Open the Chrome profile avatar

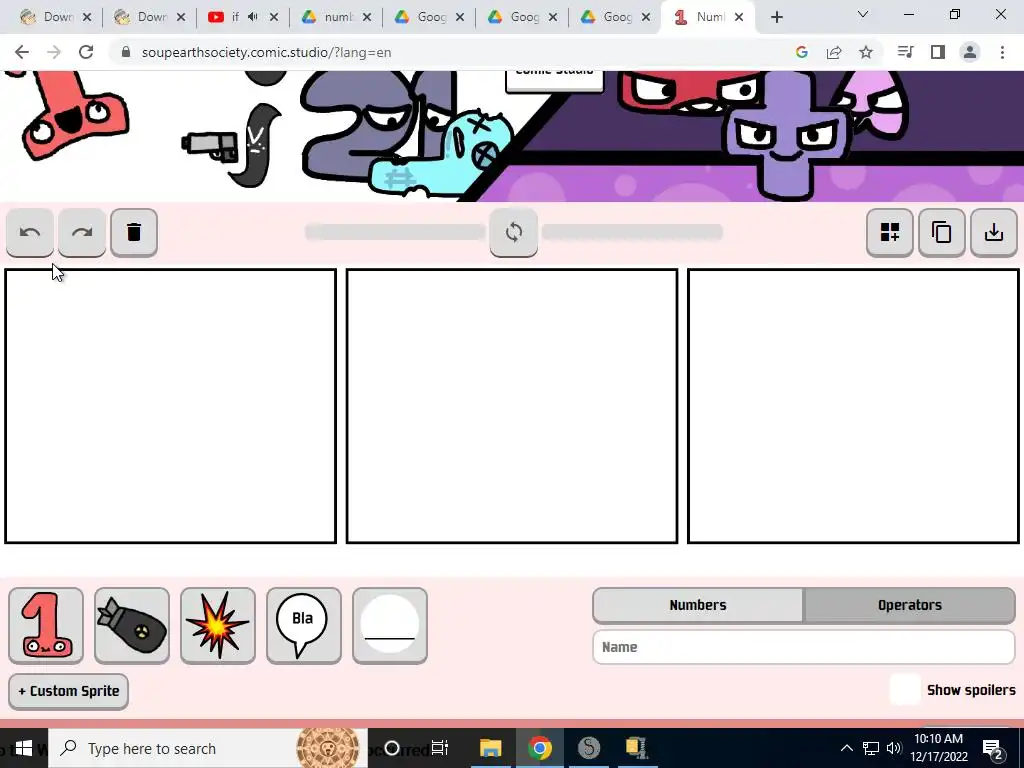tap(970, 52)
